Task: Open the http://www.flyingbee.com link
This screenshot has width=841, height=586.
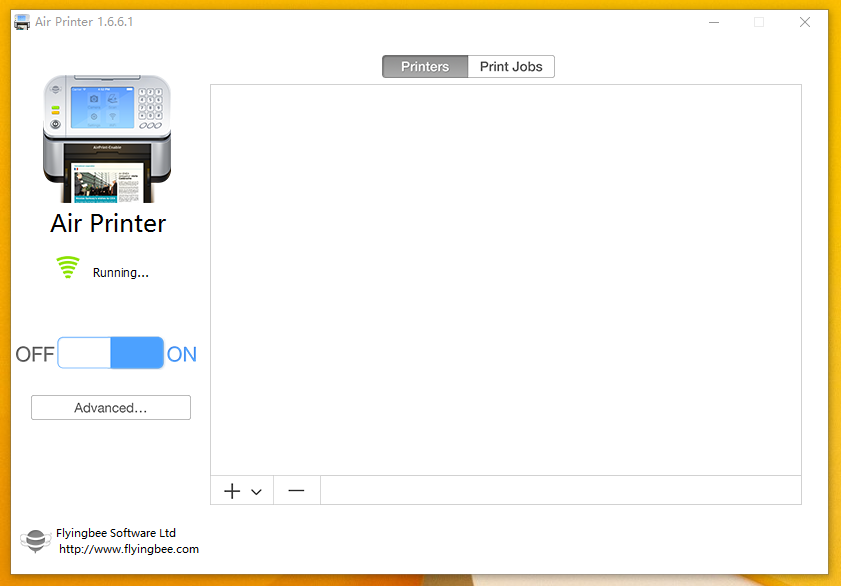Action: click(x=129, y=549)
